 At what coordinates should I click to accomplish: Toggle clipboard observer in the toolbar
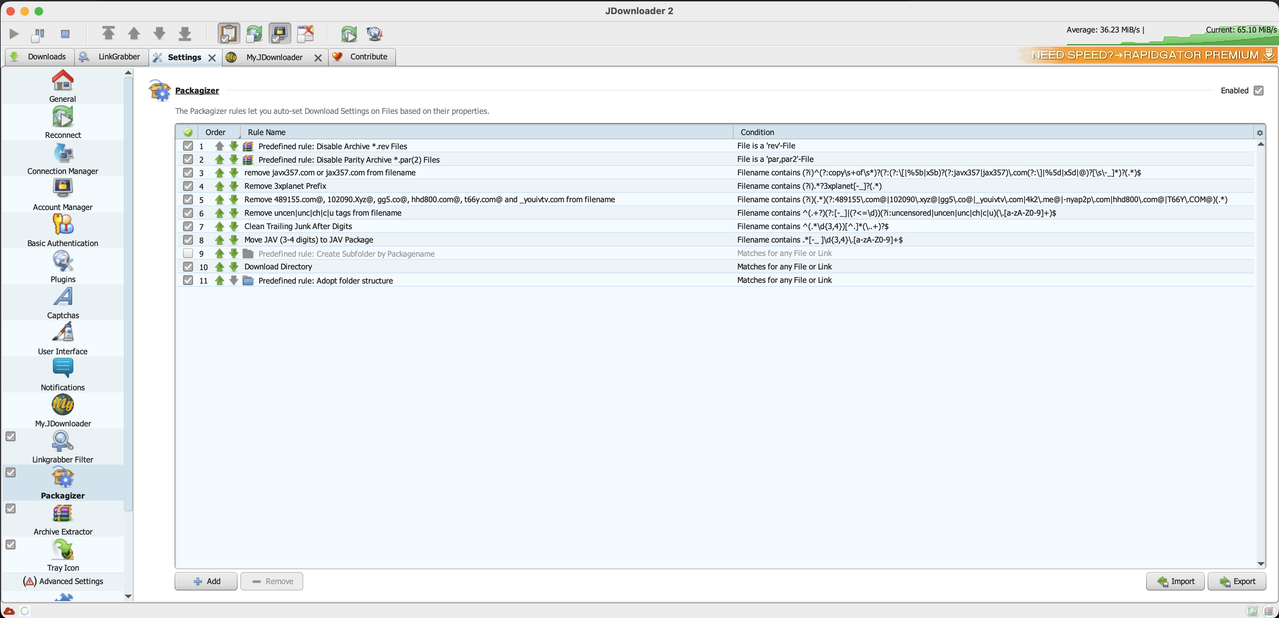[x=229, y=34]
